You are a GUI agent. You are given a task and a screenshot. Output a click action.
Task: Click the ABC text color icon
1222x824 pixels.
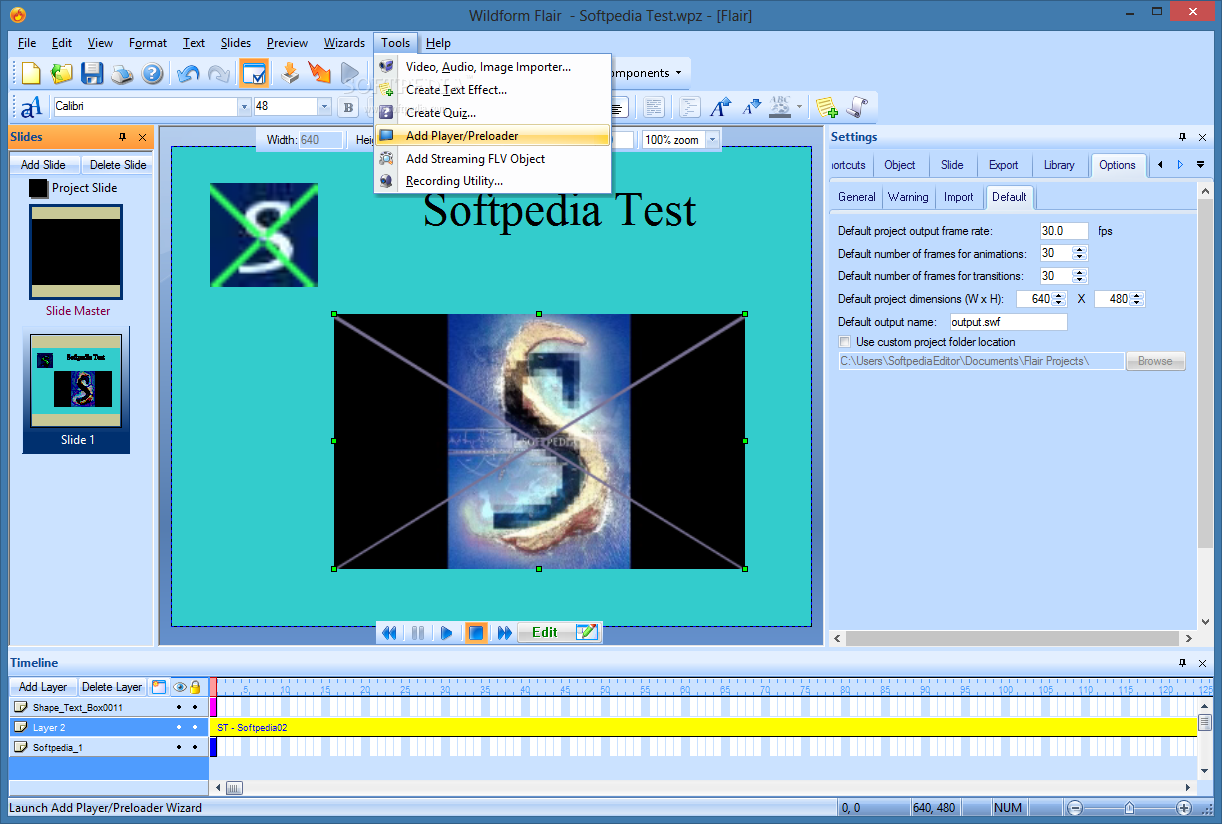click(780, 106)
